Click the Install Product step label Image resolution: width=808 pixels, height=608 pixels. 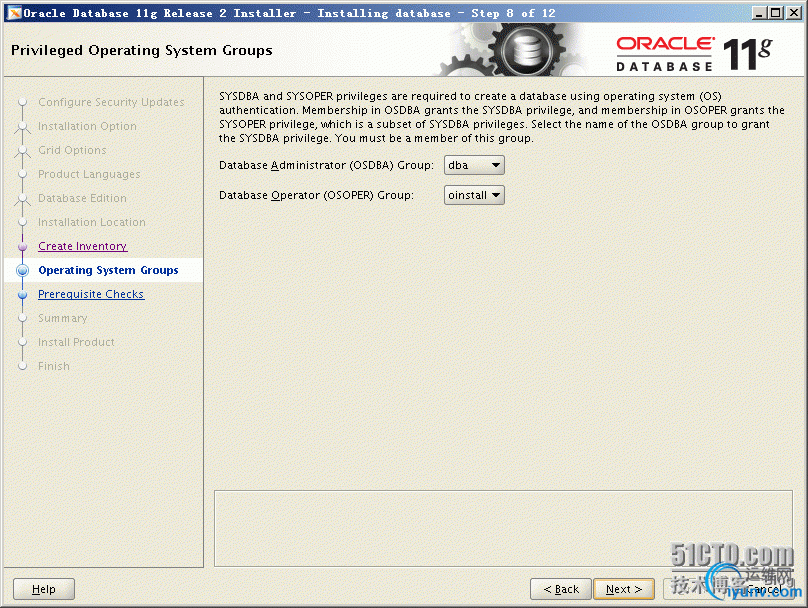pyautogui.click(x=76, y=342)
